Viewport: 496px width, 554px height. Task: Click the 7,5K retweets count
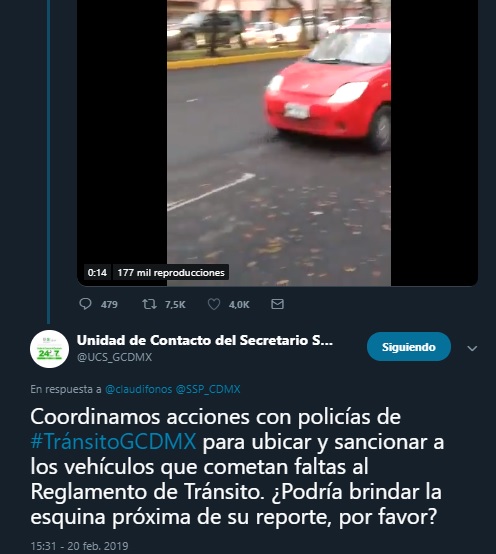175,305
